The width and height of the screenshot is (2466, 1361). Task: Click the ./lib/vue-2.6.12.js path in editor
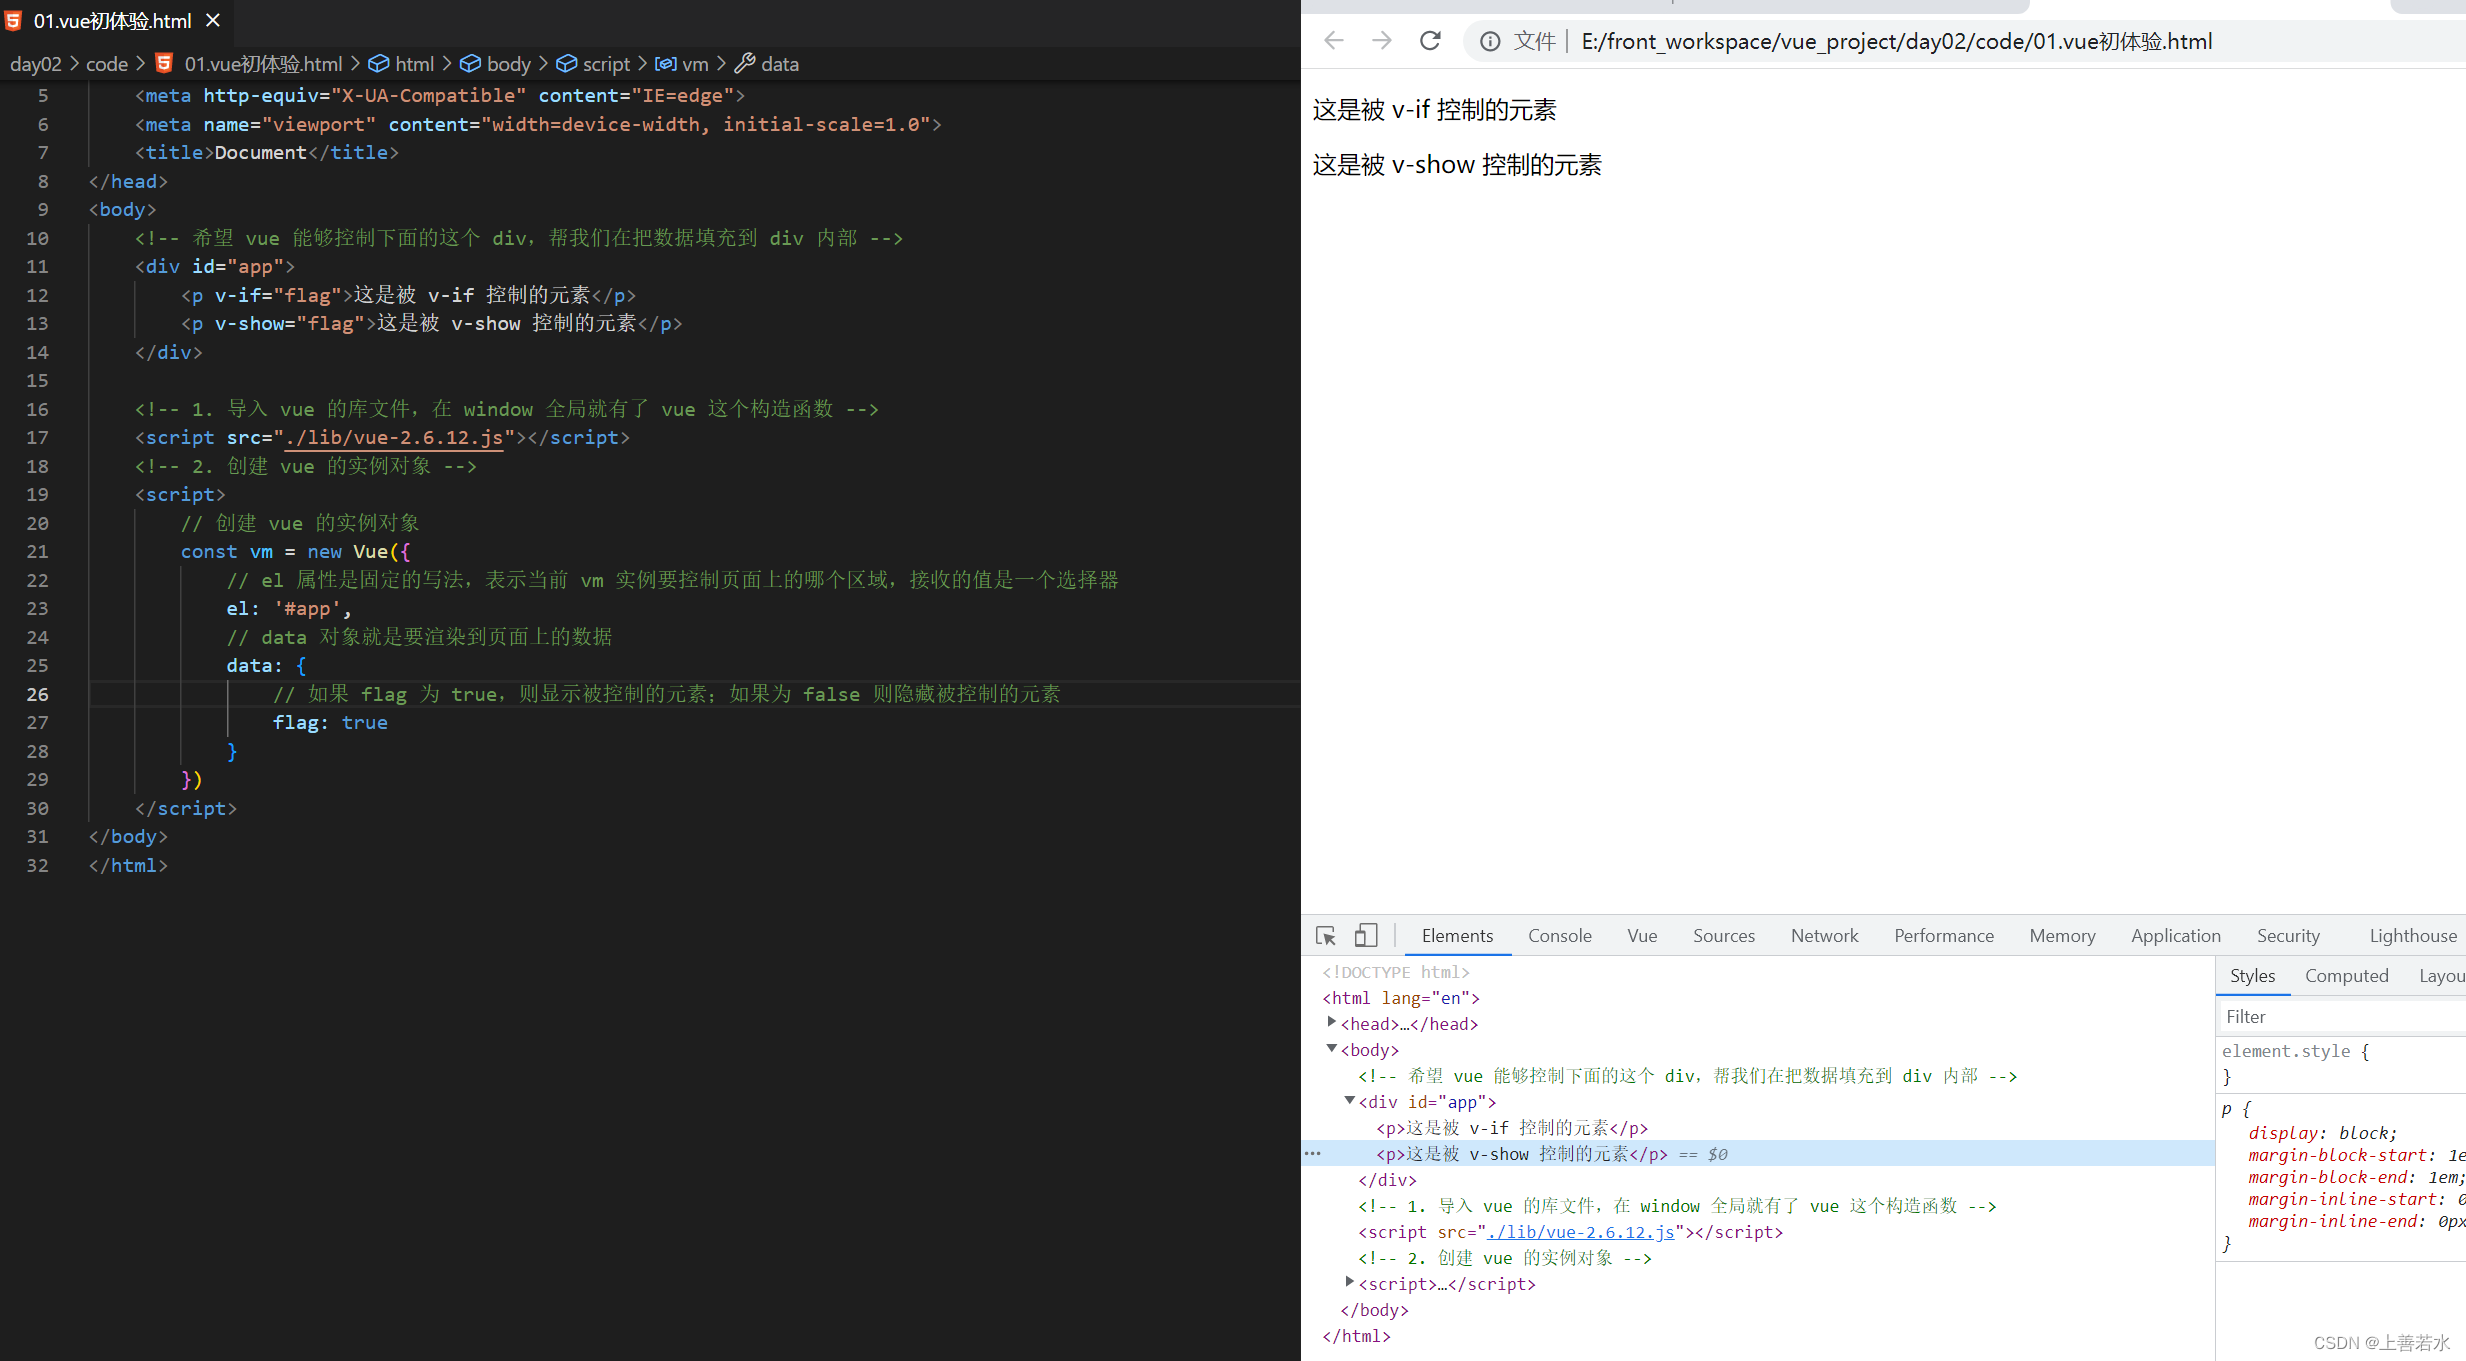point(394,438)
